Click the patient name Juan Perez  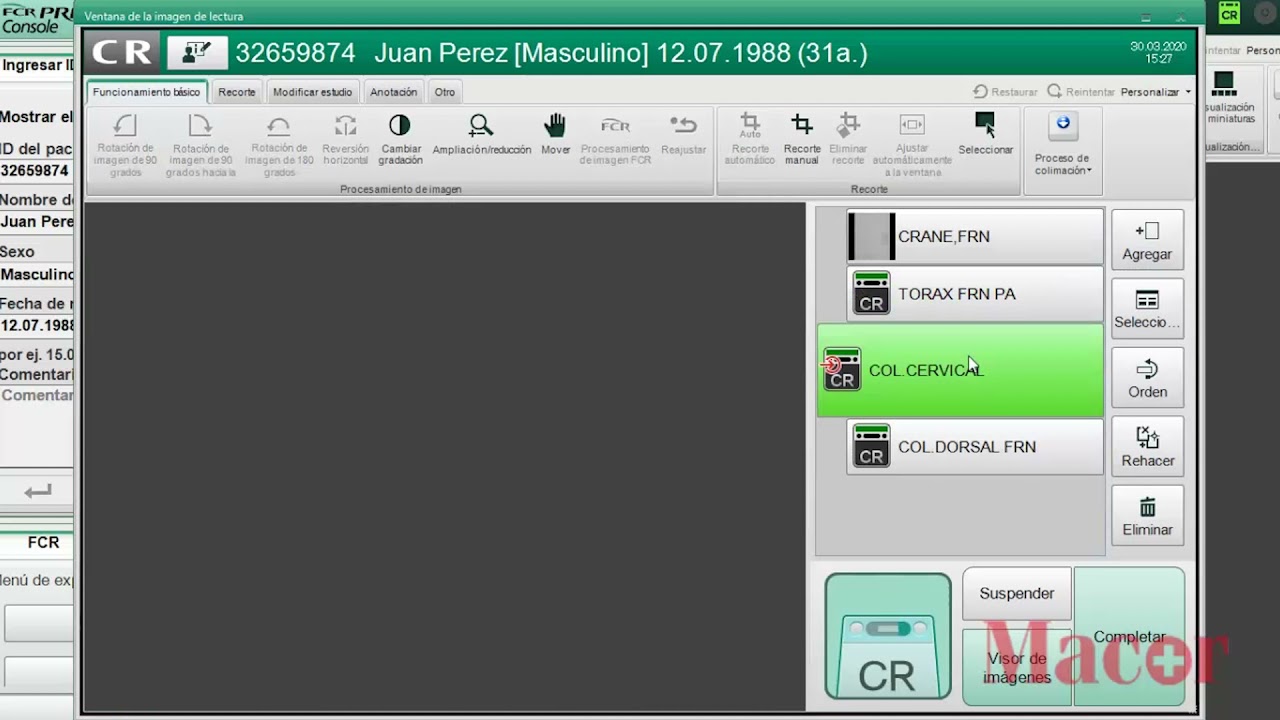pos(440,53)
